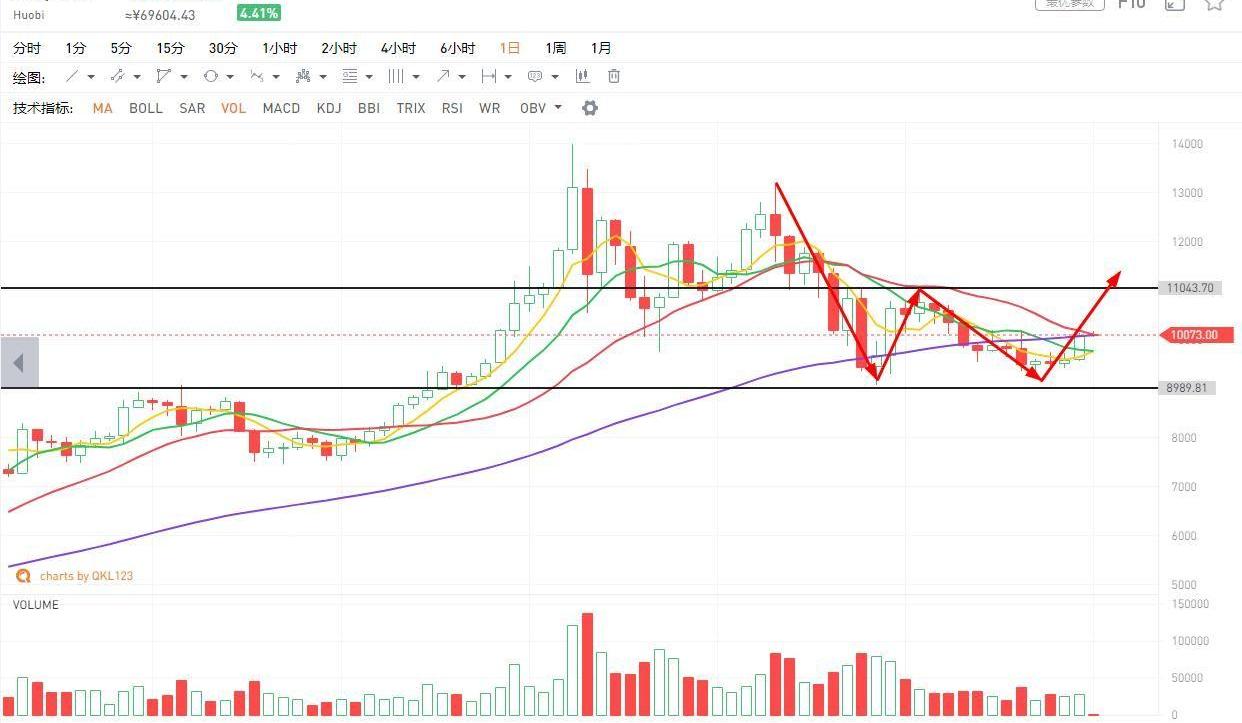This screenshot has width=1242, height=723.
Task: Click the candlestick chart style icon
Action: point(582,77)
